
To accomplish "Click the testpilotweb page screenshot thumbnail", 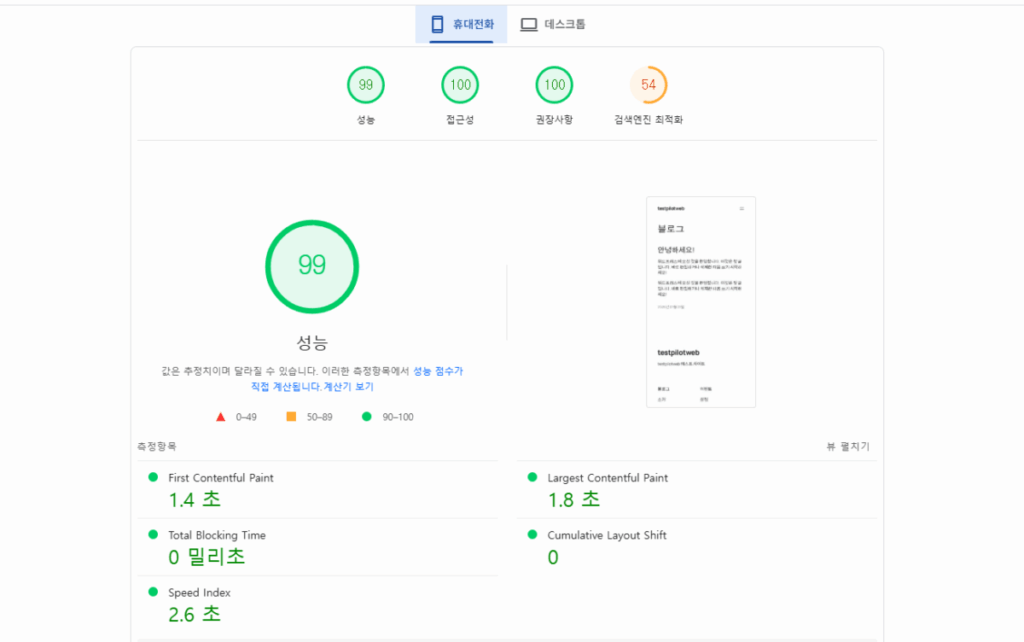I will [x=700, y=302].
